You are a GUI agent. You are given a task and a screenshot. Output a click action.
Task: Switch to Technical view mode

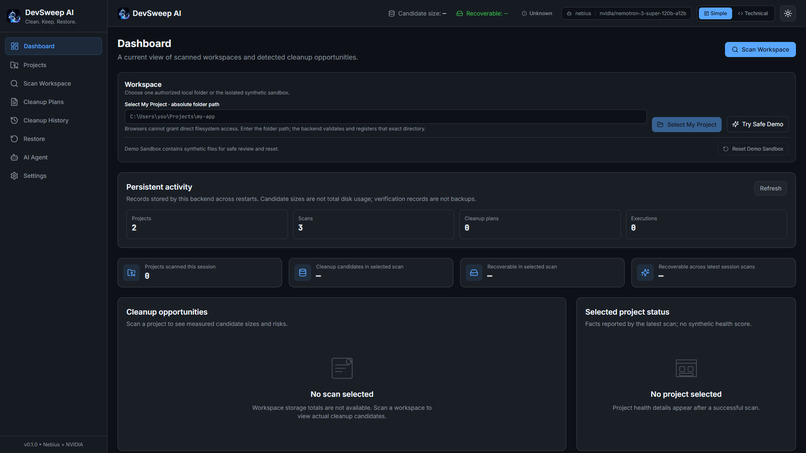tap(753, 13)
